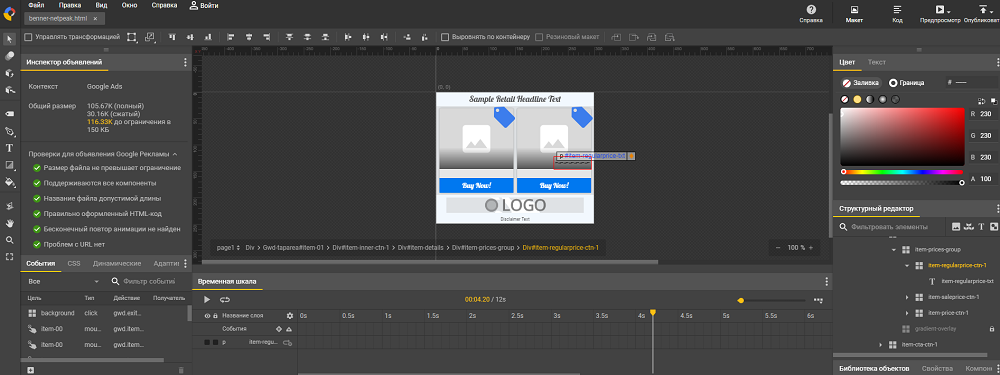Select Заливка fill option

point(860,83)
